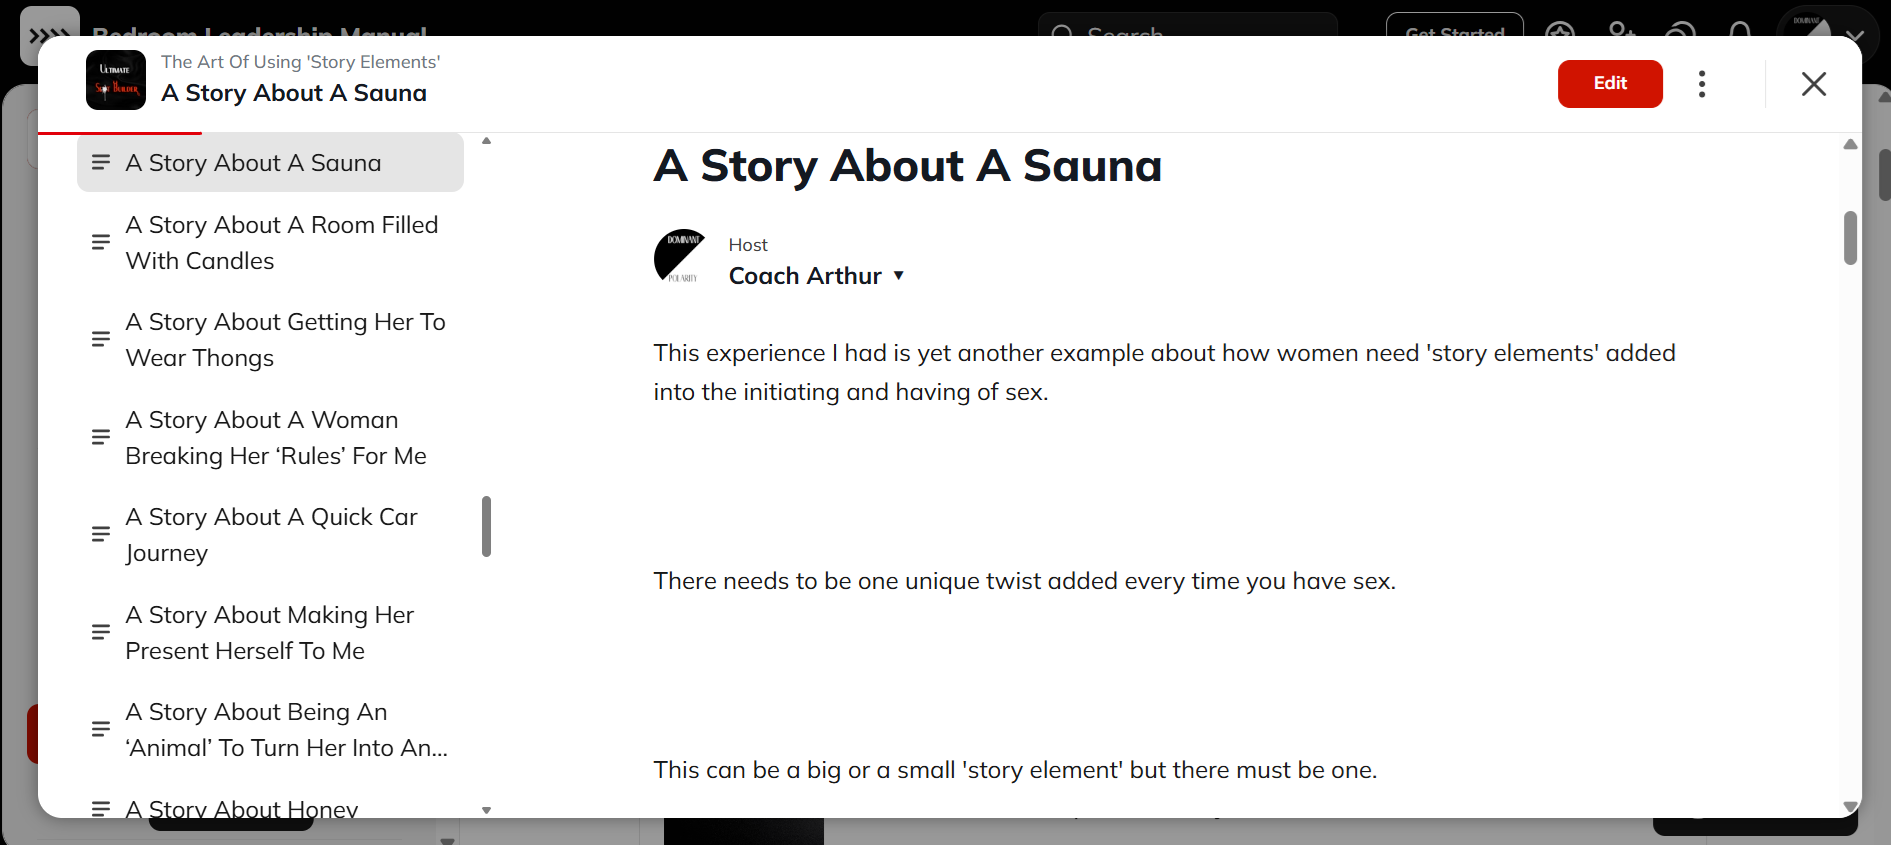Image resolution: width=1891 pixels, height=845 pixels.
Task: Open 'A Story About A Quick Car Journey'
Action: 271,535
